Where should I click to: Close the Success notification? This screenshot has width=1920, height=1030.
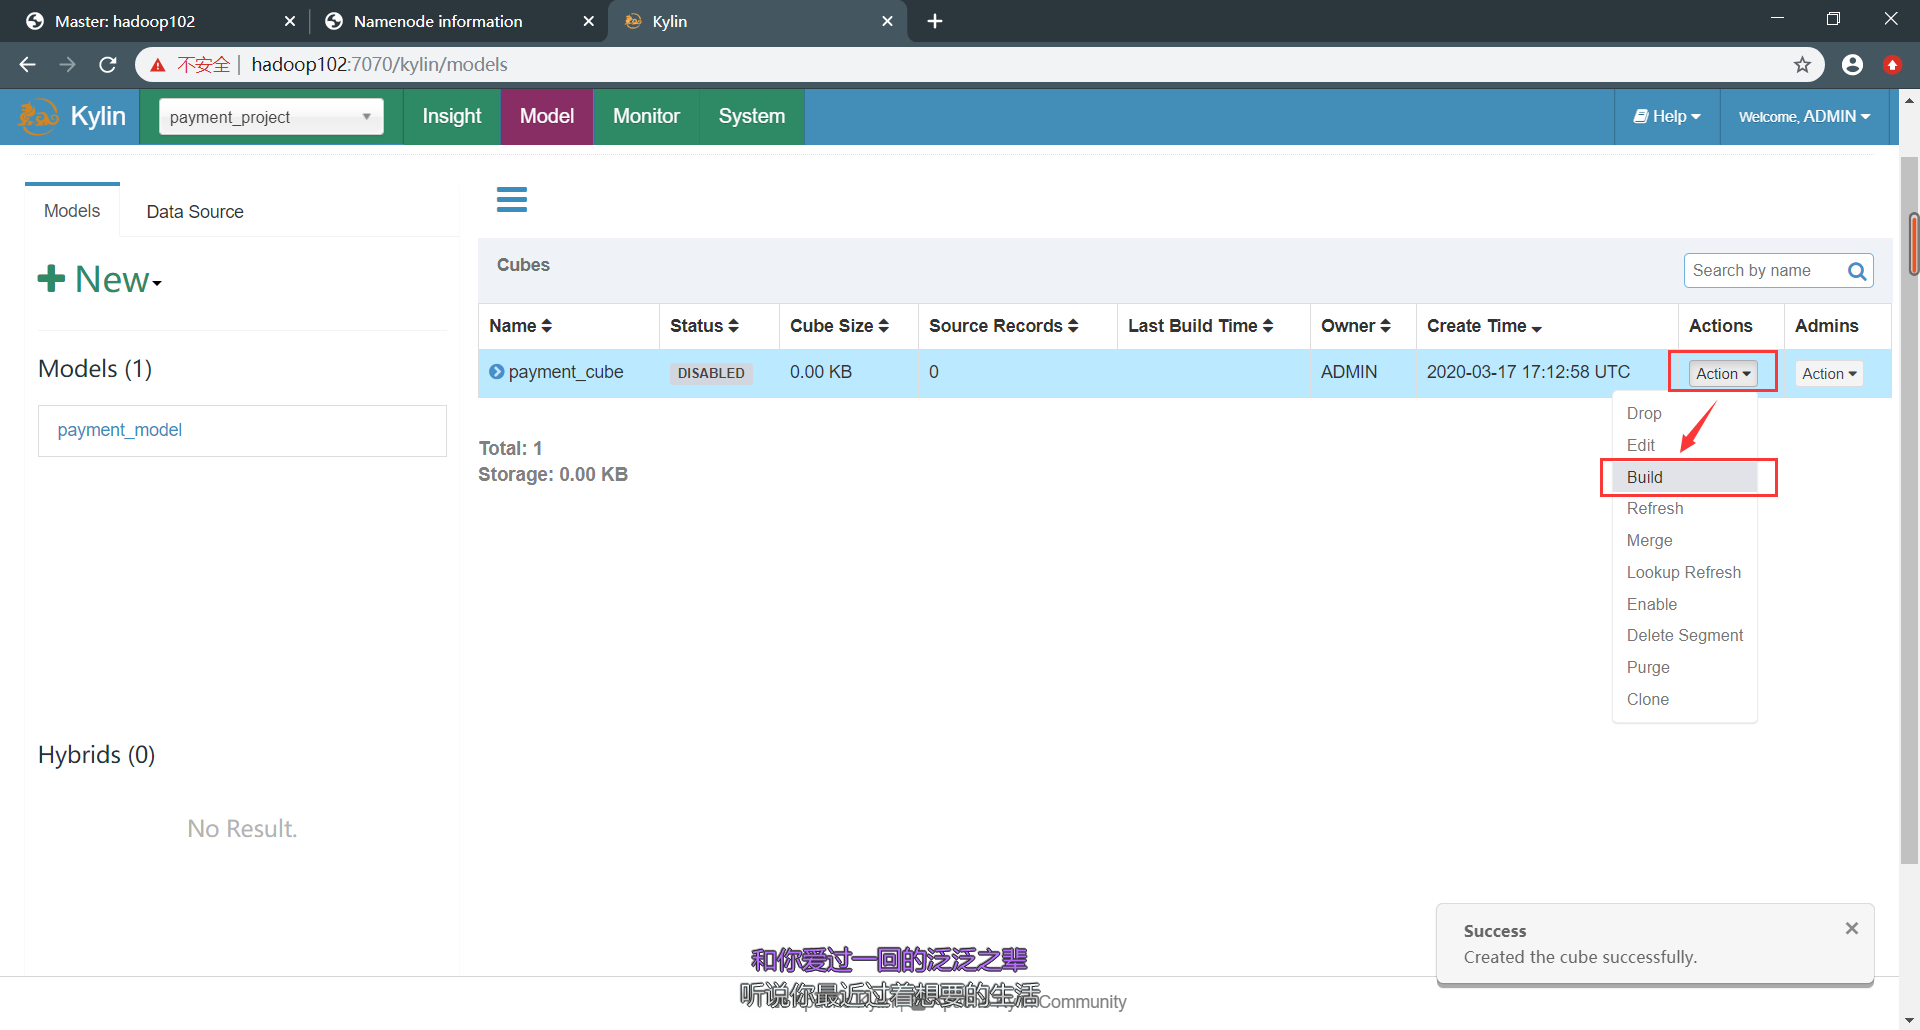tap(1852, 929)
